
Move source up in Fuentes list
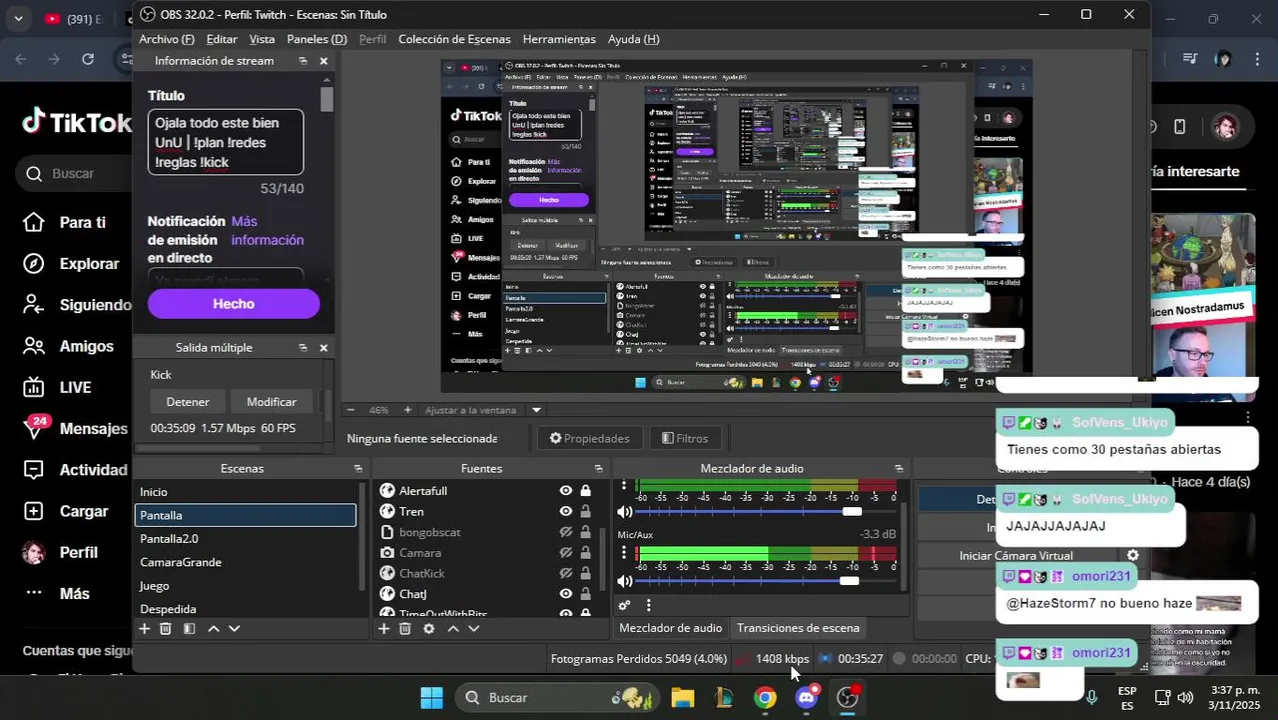pos(453,629)
